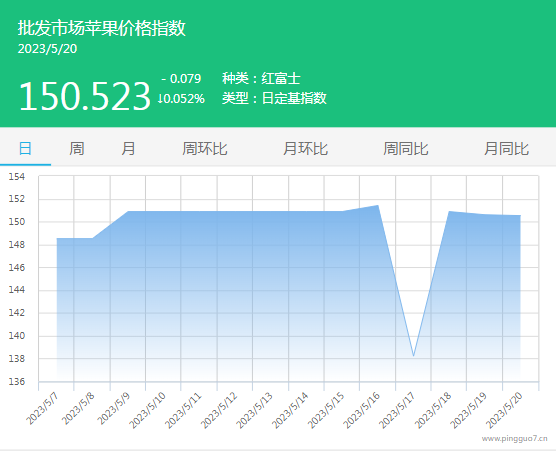Viewport: 556px width, 451px height.
Task: Open the 月同比 tab
Action: tap(506, 148)
